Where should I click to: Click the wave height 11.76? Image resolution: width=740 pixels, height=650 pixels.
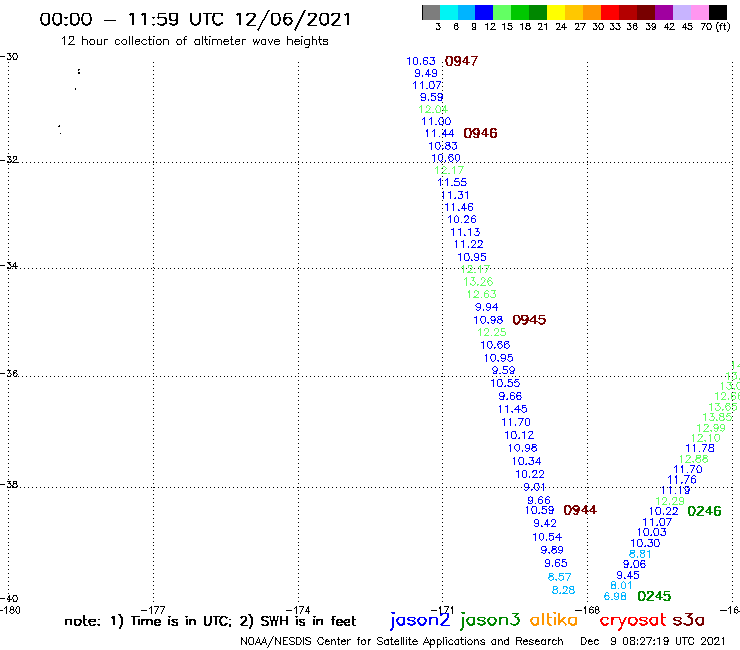681,480
